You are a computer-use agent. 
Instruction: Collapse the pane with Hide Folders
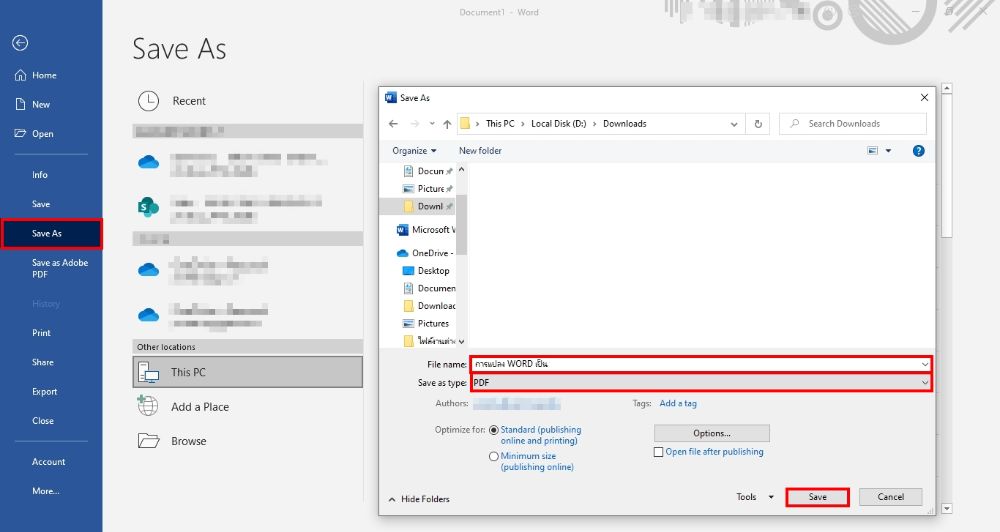(418, 499)
